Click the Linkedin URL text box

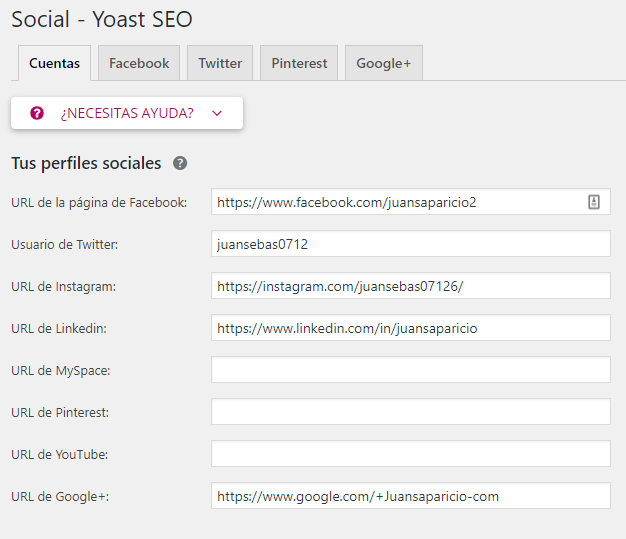point(411,328)
